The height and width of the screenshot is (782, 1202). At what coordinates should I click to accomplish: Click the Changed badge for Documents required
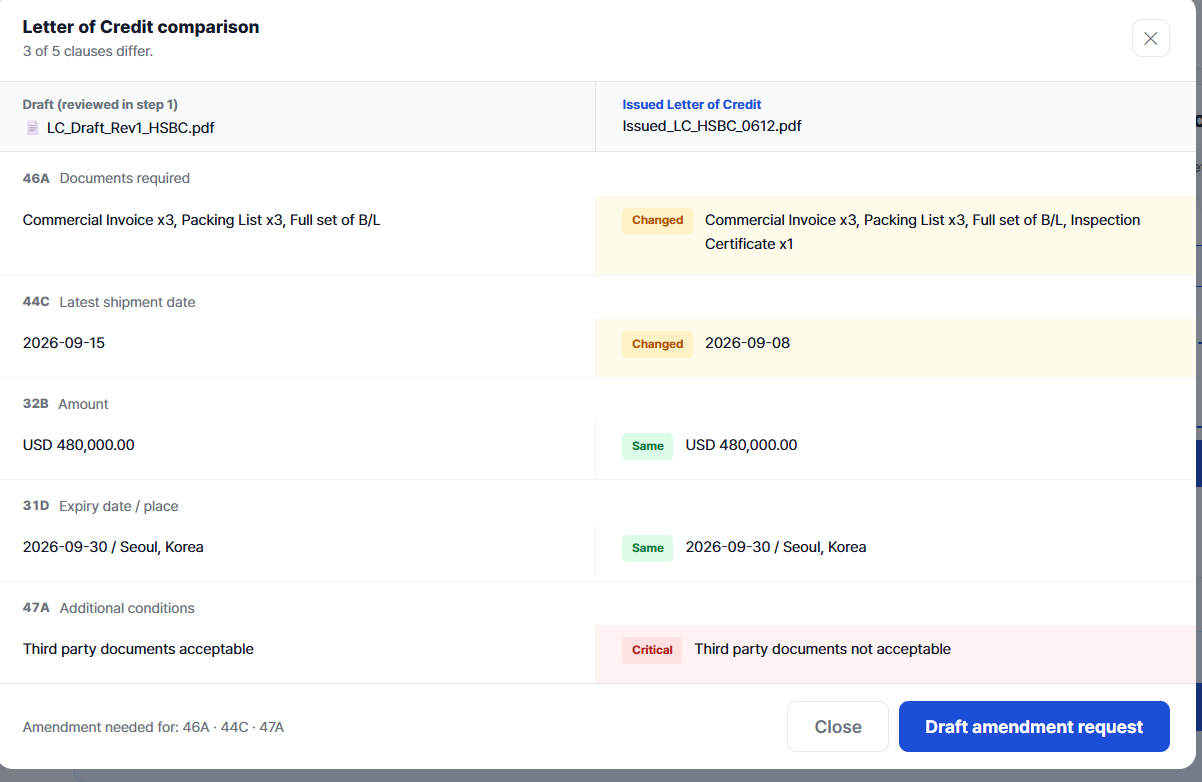click(657, 220)
